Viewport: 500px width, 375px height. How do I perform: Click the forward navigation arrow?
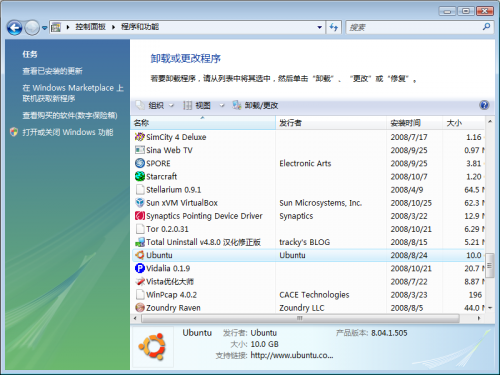click(x=32, y=28)
